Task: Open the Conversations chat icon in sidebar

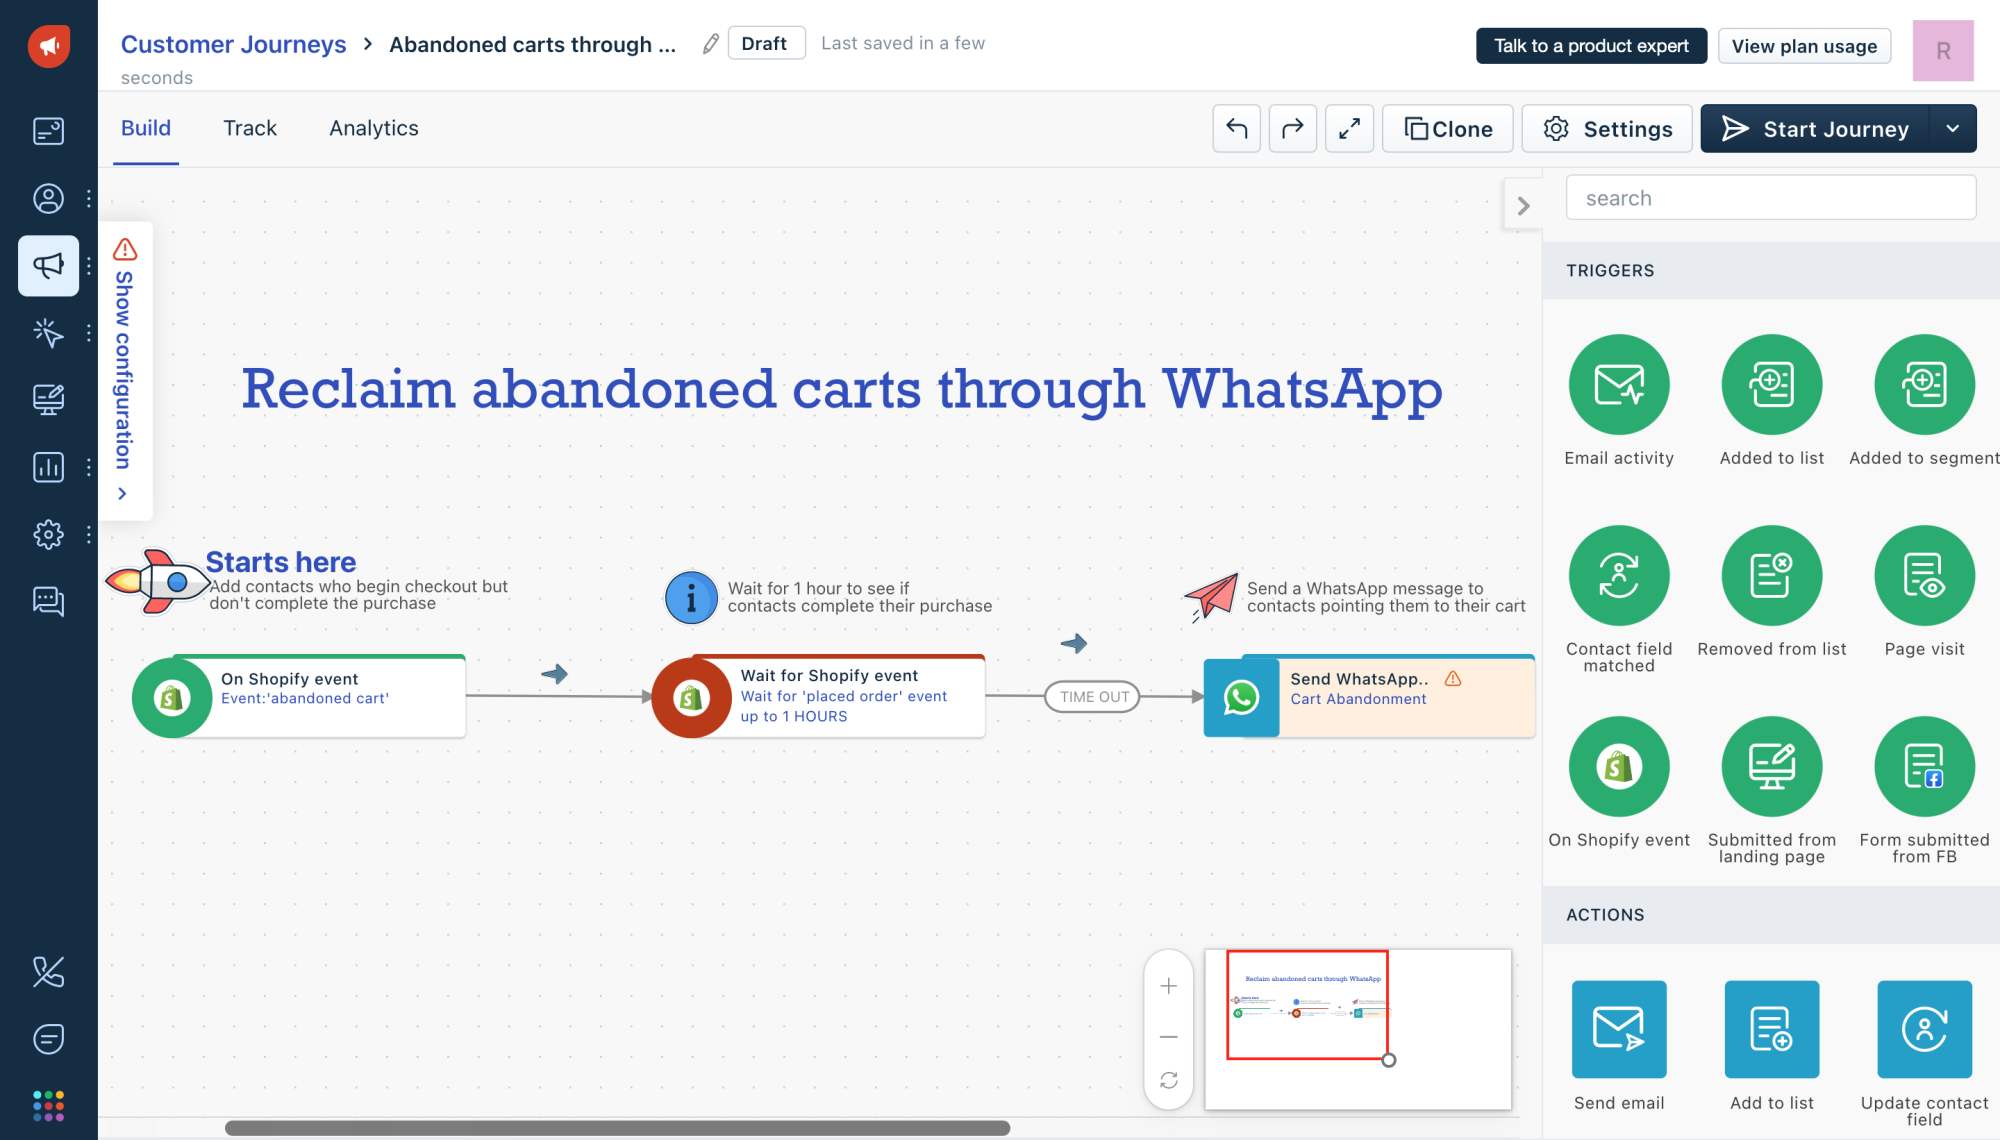Action: pyautogui.click(x=48, y=601)
